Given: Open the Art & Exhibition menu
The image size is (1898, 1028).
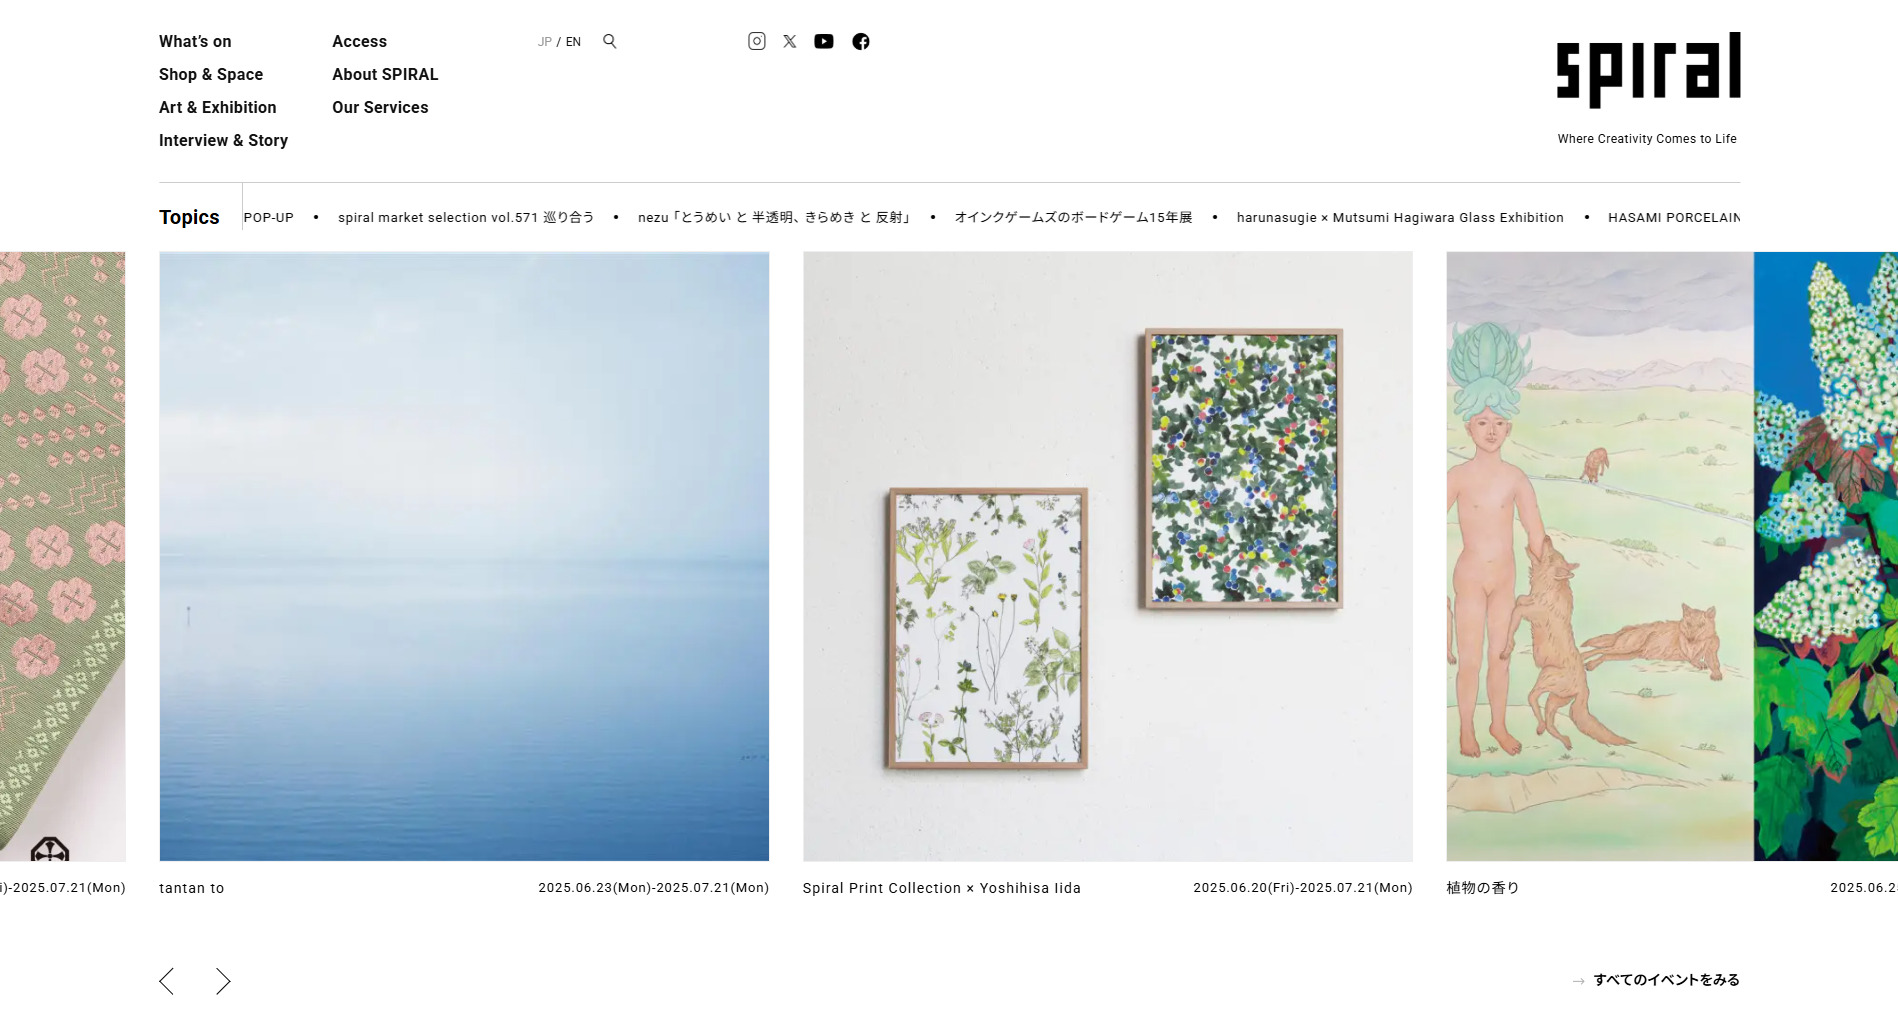Looking at the screenshot, I should pyautogui.click(x=218, y=107).
